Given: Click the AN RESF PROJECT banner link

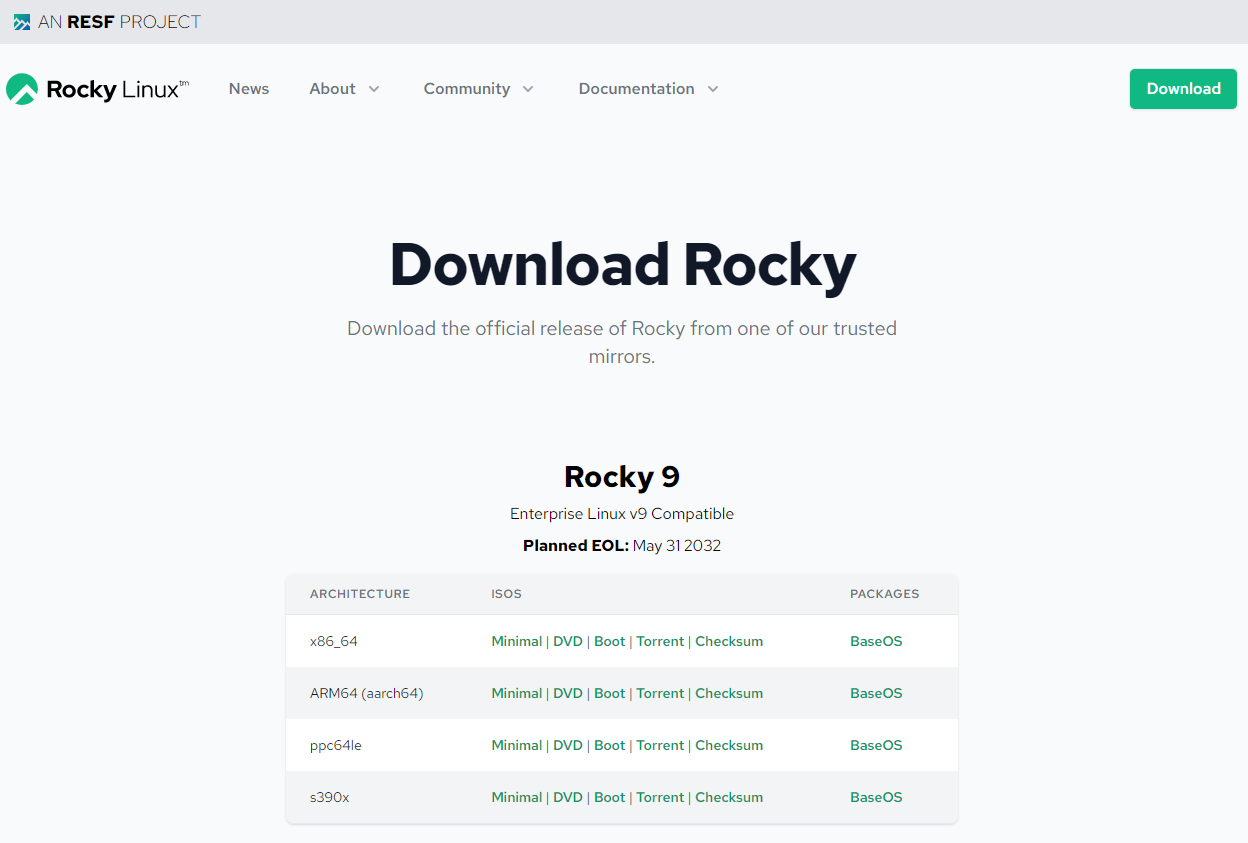Looking at the screenshot, I should 106,21.
